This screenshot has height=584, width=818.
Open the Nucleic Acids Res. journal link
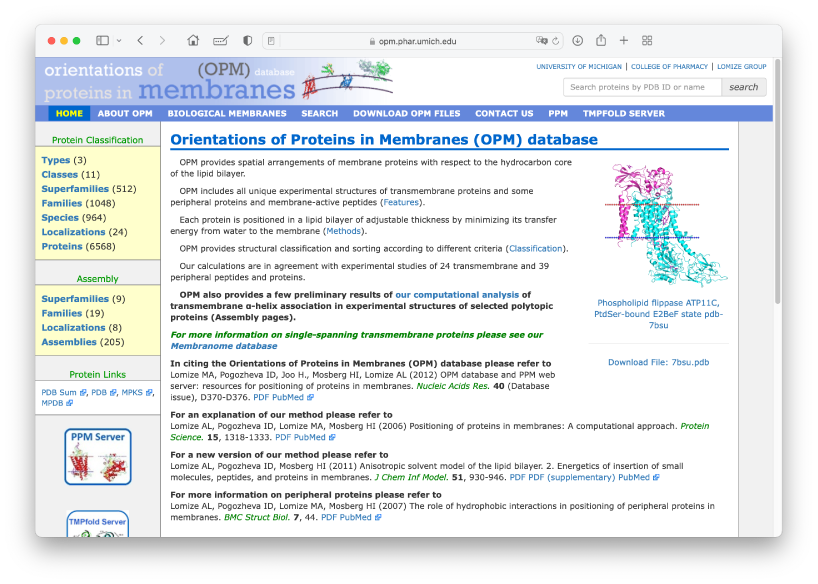click(452, 386)
